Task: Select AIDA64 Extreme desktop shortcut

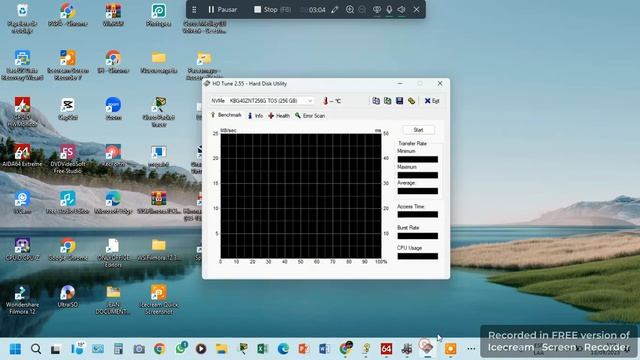Action: pyautogui.click(x=22, y=155)
